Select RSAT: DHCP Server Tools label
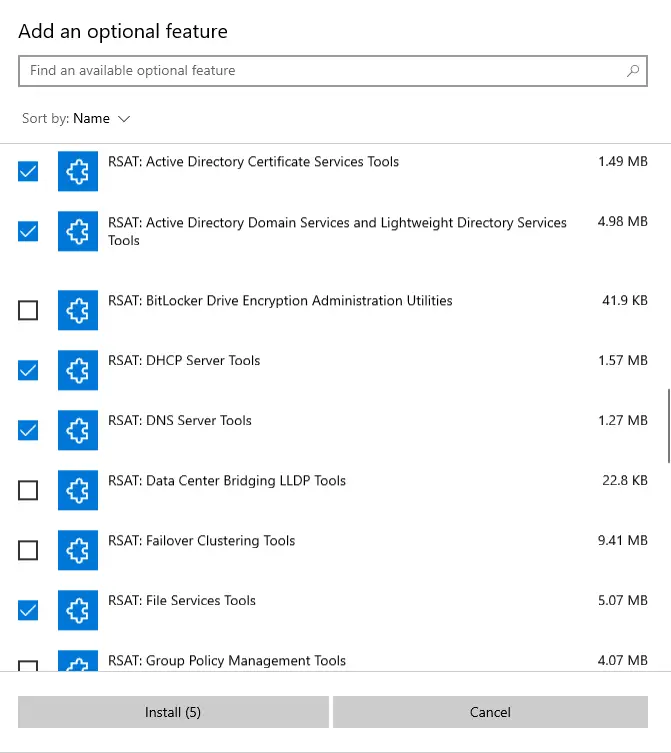Image resolution: width=671 pixels, height=753 pixels. coord(184,361)
